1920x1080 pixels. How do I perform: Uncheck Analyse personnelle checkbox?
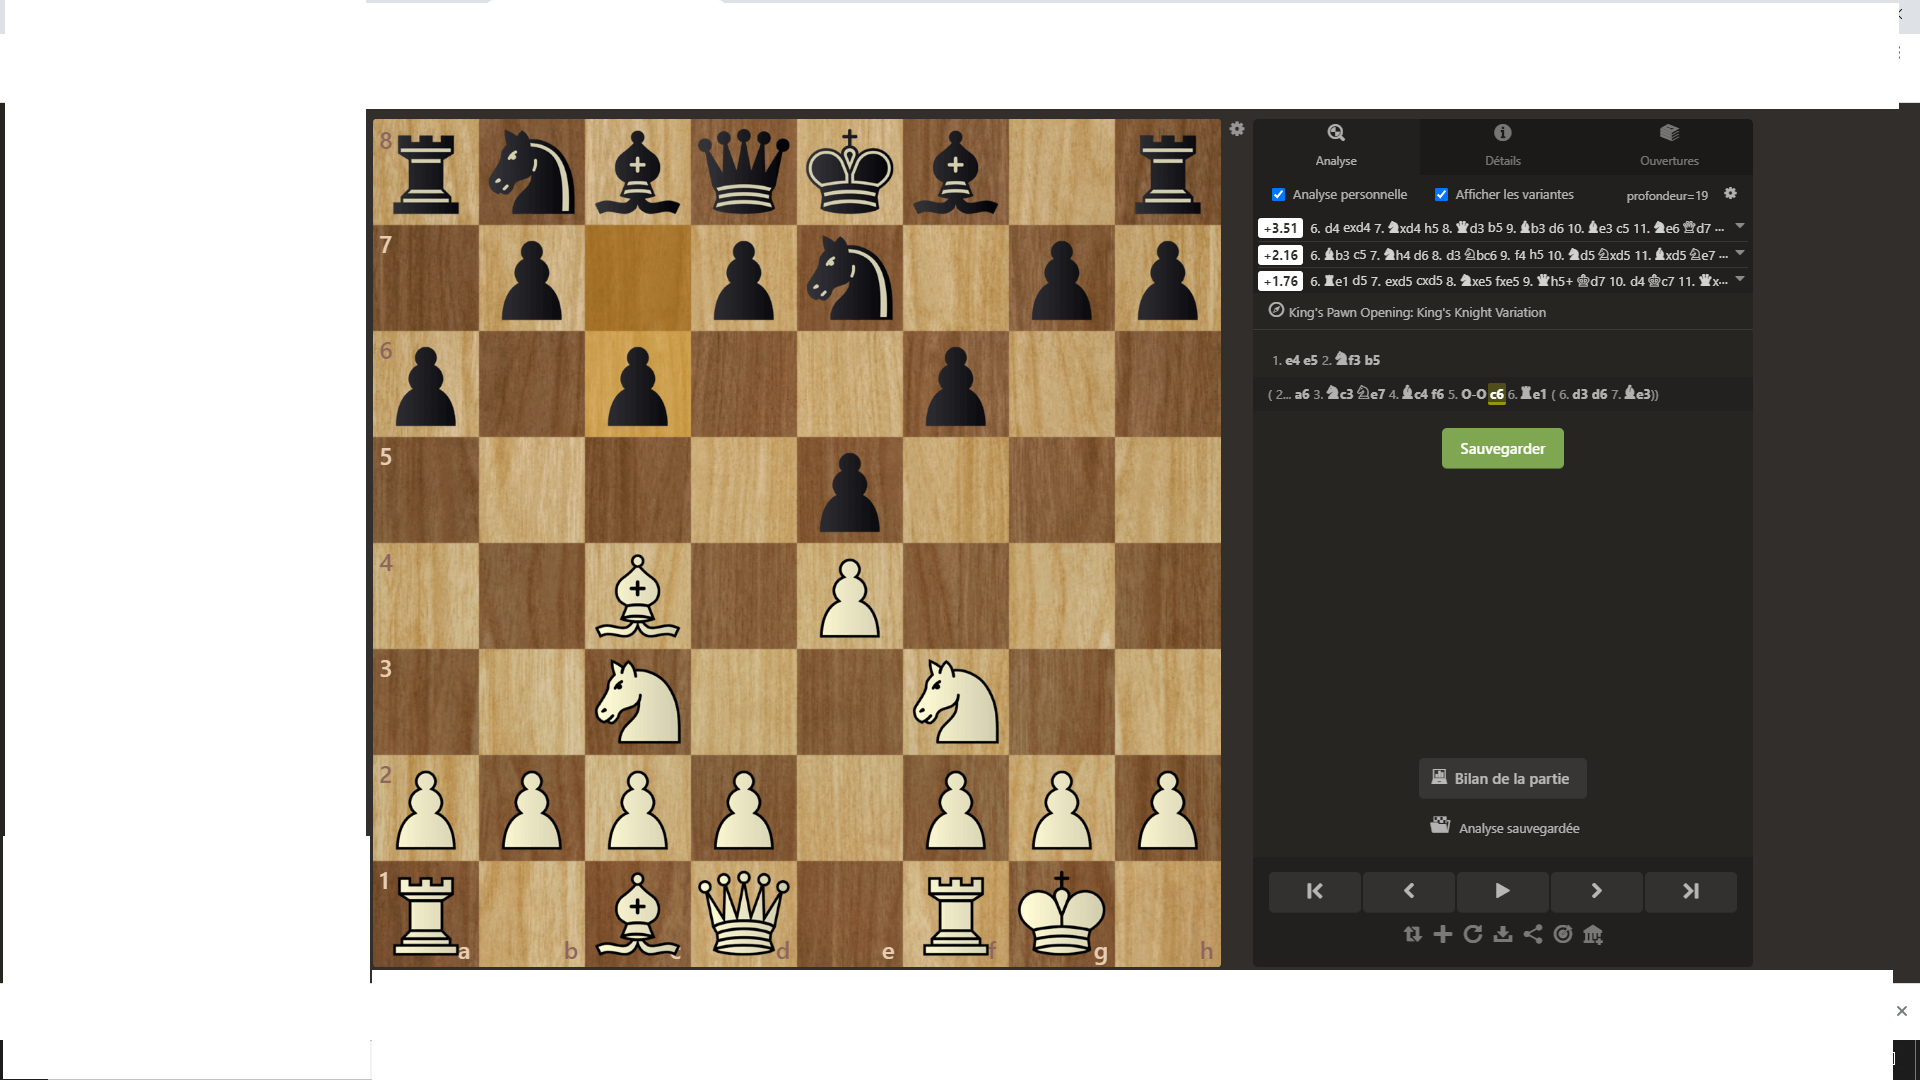pyautogui.click(x=1278, y=195)
